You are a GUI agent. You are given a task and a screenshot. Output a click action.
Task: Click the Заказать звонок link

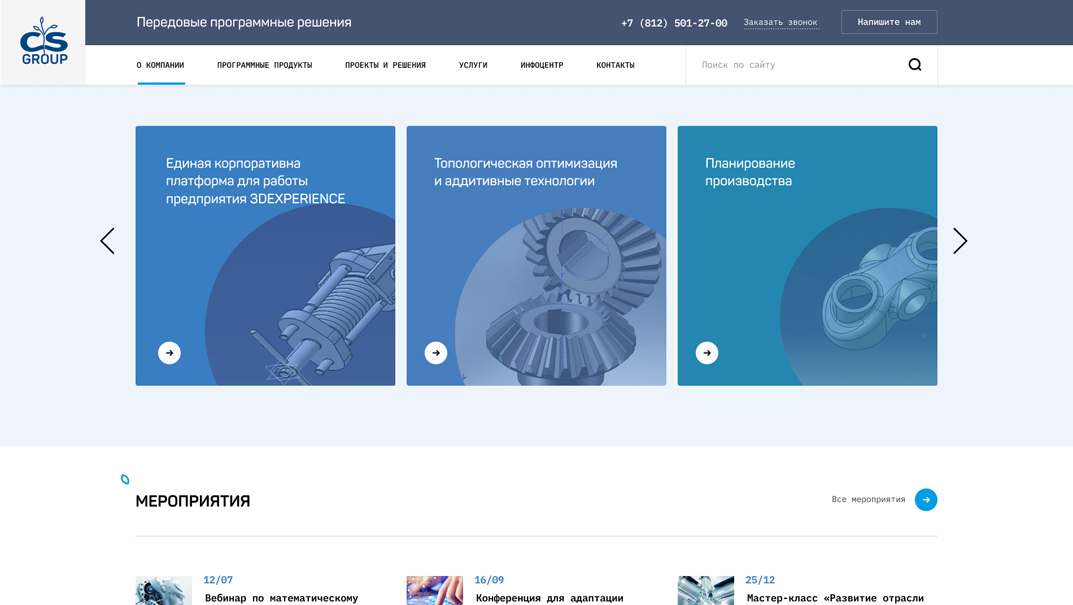tap(780, 21)
